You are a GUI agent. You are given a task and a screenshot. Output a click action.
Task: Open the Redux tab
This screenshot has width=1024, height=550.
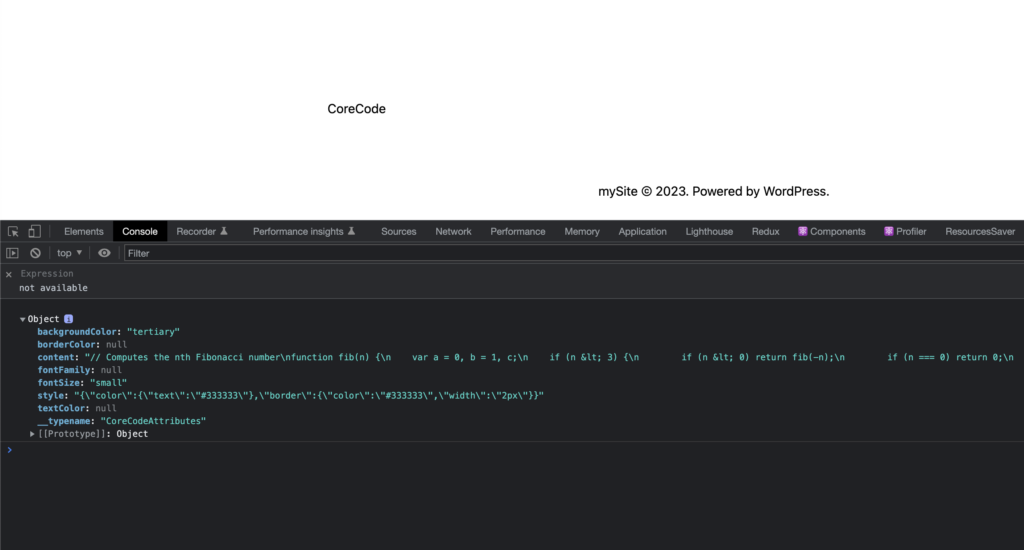[x=765, y=231]
